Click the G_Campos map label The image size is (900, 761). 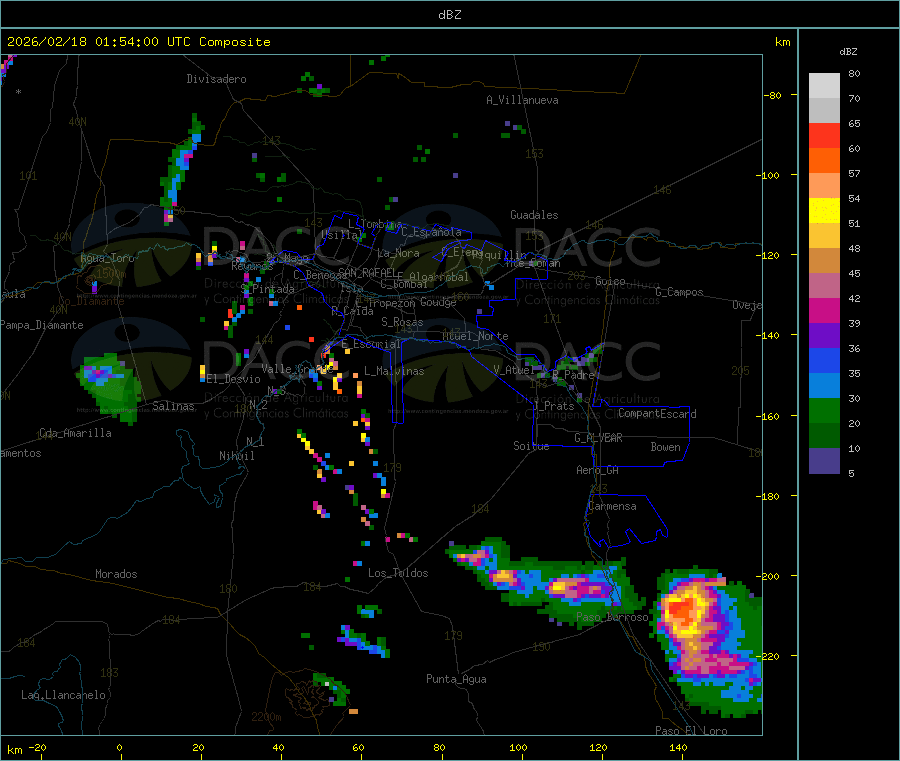pos(680,292)
